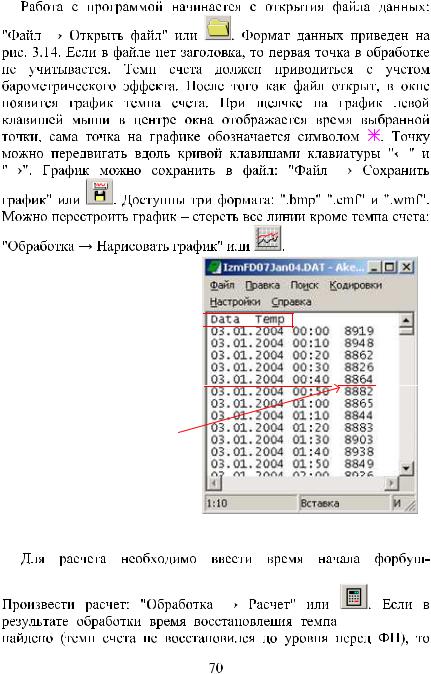The width and height of the screenshot is (431, 674).
Task: Click the value 8903
Action: 359,440
